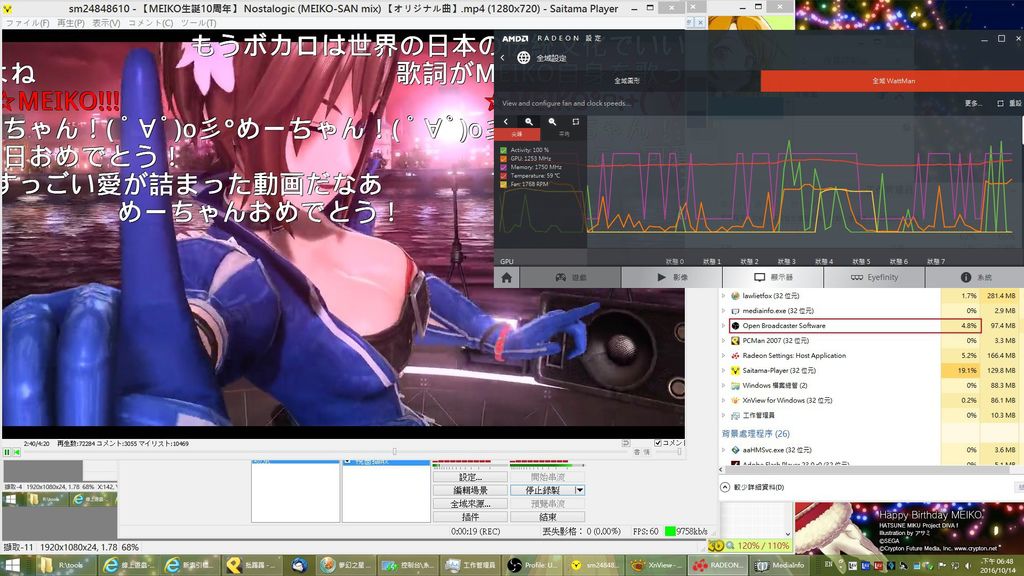Image resolution: width=1024 pixels, height=576 pixels.
Task: Open the コメント(C) menu in Saitama Player
Action: coord(150,23)
